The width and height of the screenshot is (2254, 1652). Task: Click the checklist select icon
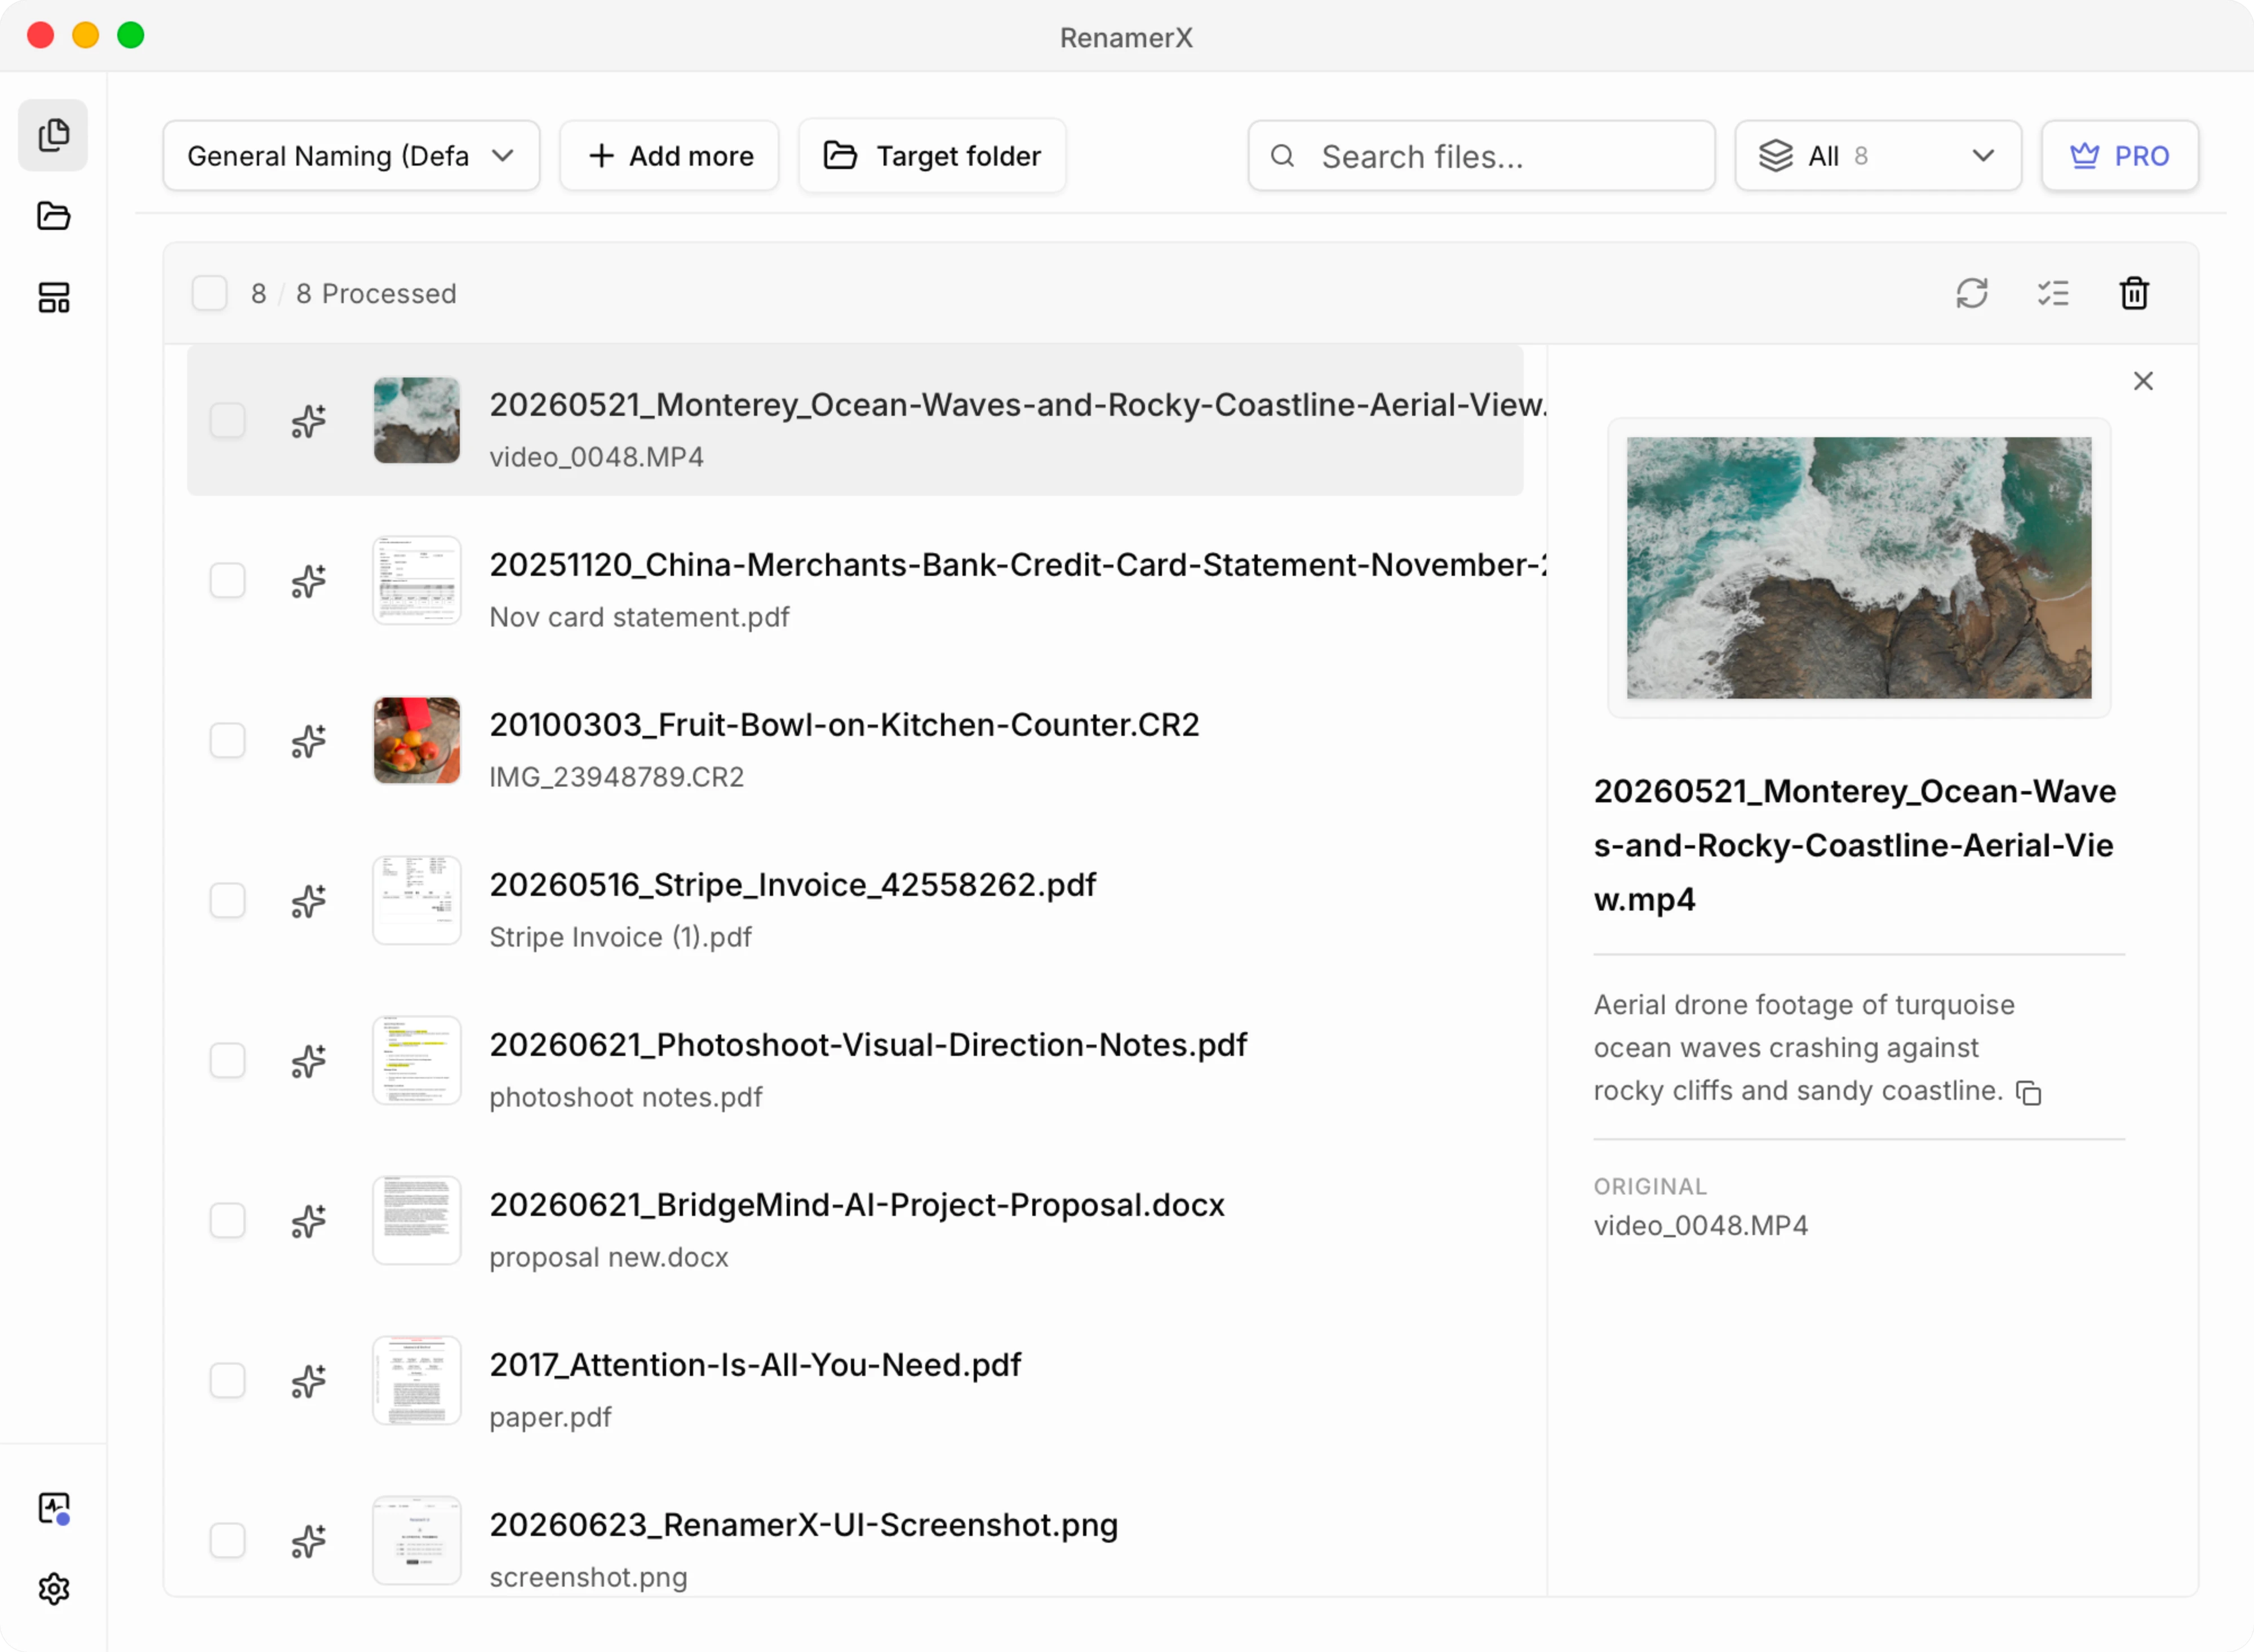(x=2053, y=293)
